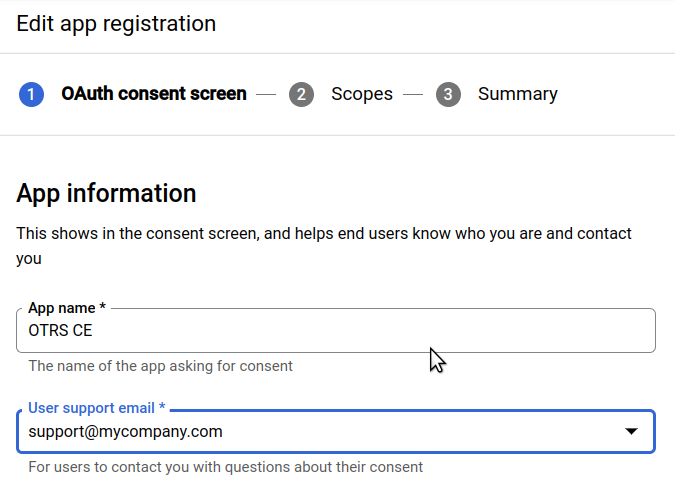Click the consent screen description paragraph
This screenshot has height=489, width=675.
point(324,246)
